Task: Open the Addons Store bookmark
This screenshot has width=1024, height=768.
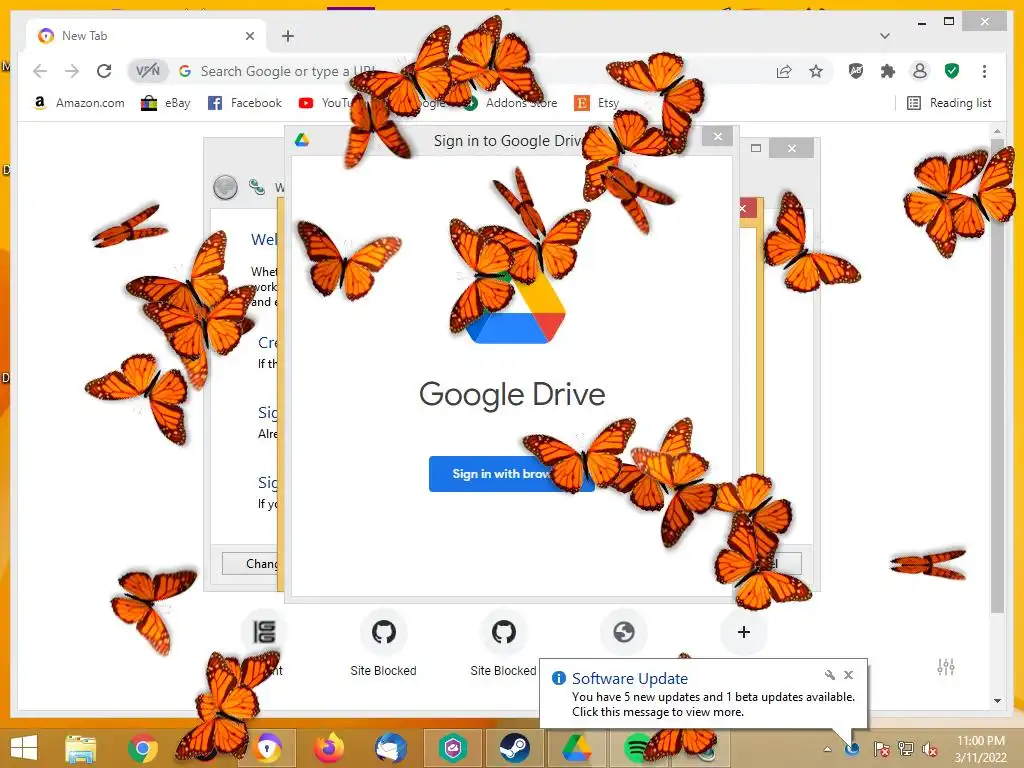Action: tap(511, 103)
